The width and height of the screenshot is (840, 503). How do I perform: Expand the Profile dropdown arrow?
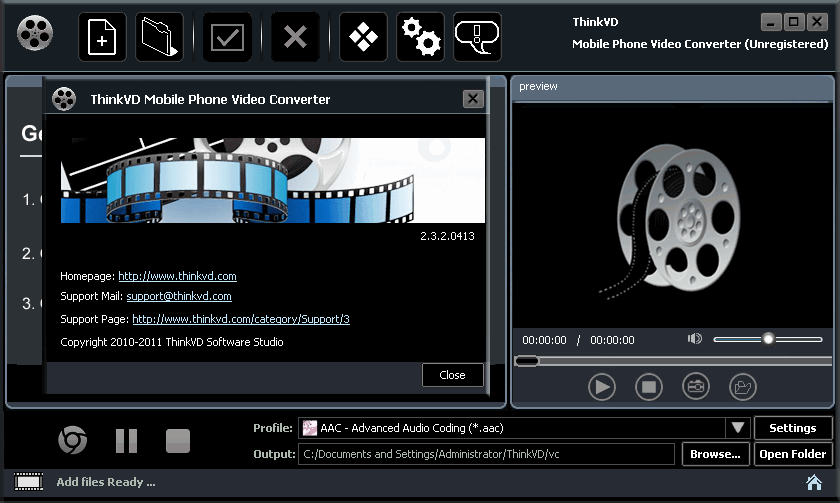[x=738, y=428]
